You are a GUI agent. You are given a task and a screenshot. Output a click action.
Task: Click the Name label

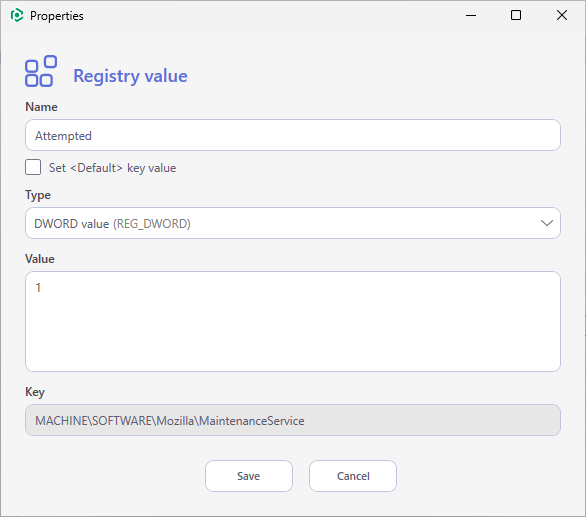(x=41, y=107)
